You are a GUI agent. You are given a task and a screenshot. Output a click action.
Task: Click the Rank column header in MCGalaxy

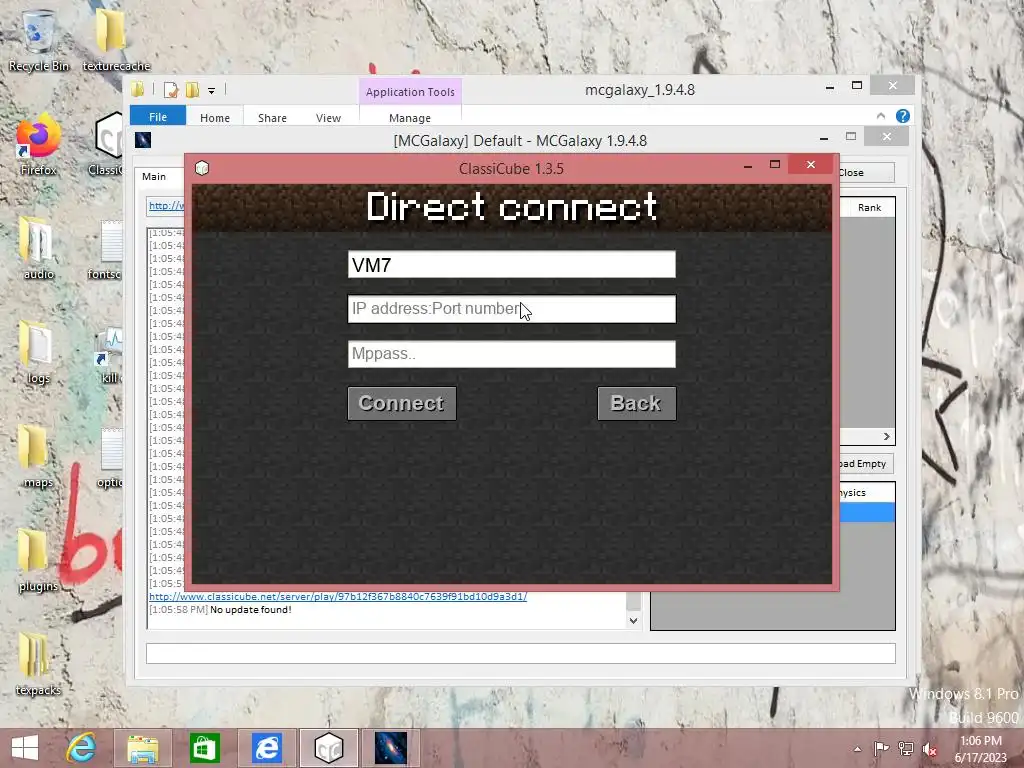click(x=869, y=208)
